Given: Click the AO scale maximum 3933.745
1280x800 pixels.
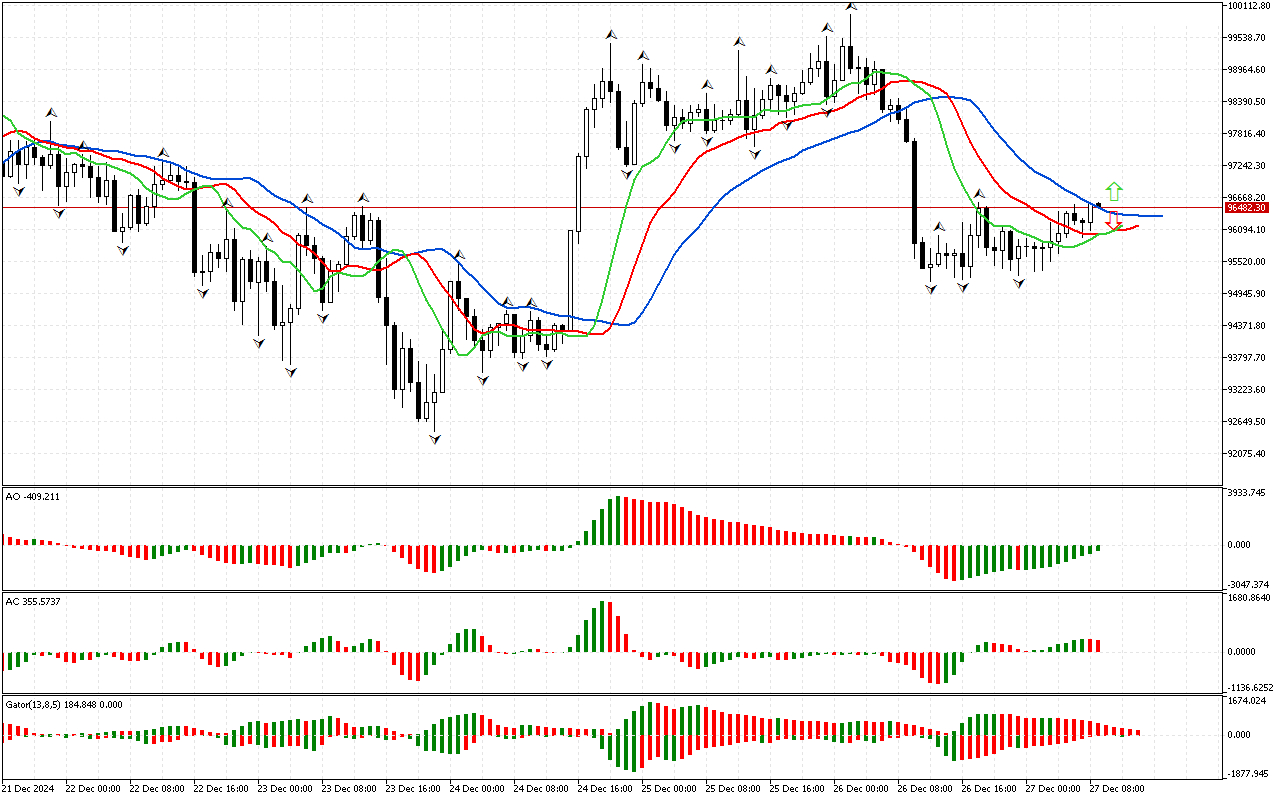Looking at the screenshot, I should tap(1248, 493).
